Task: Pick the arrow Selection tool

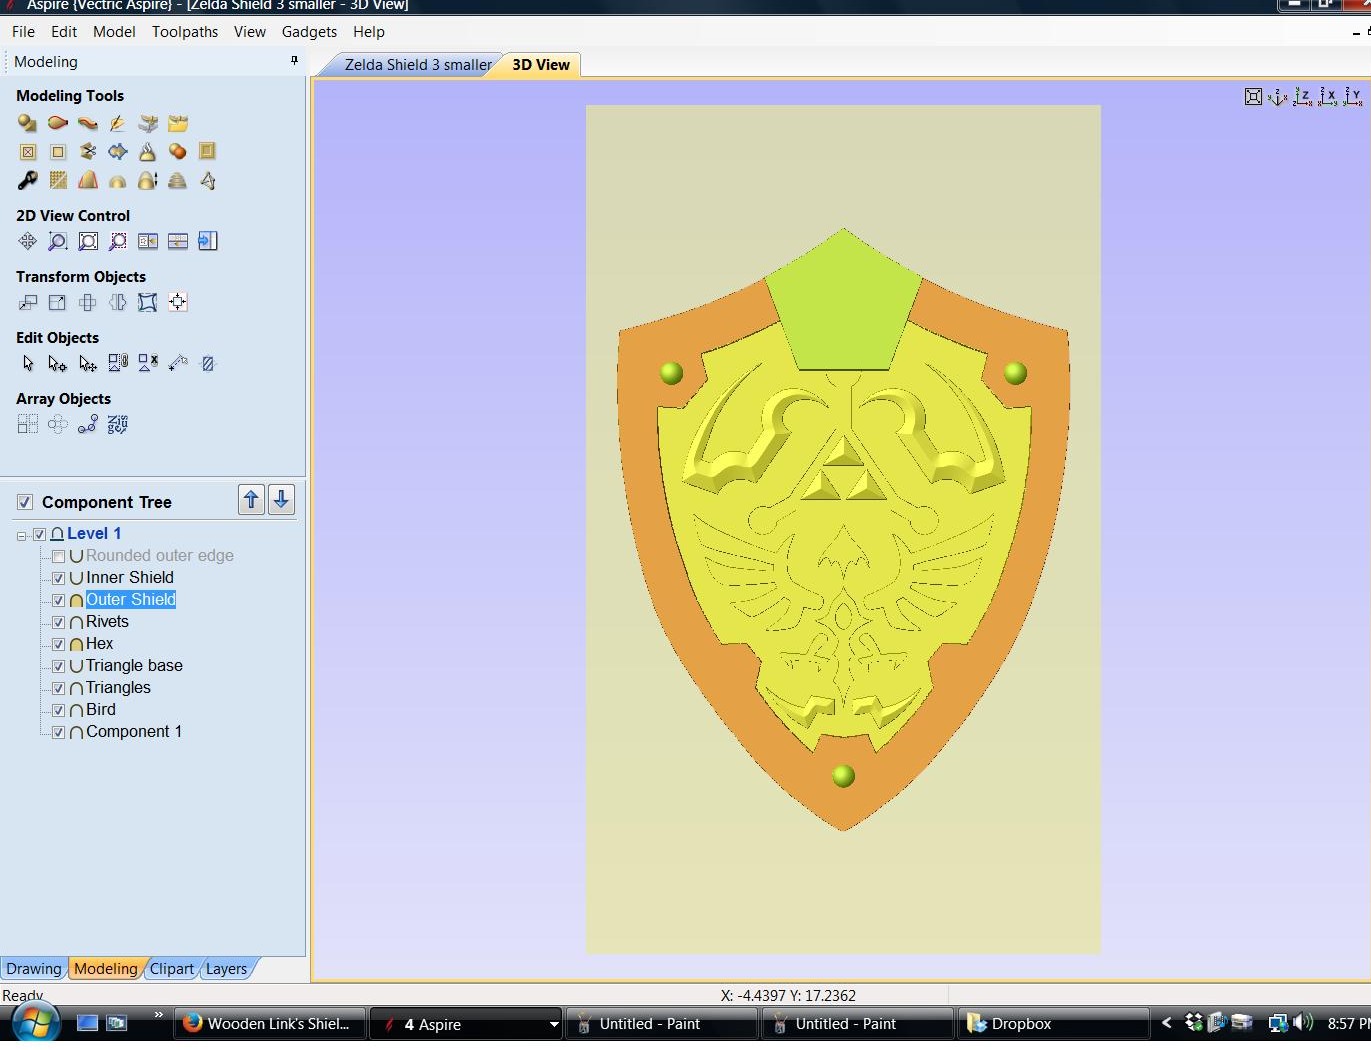Action: (x=27, y=363)
